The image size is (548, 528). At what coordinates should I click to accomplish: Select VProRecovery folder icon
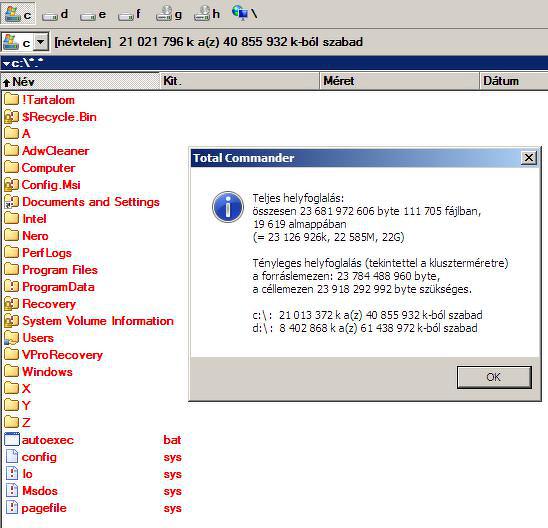point(11,355)
